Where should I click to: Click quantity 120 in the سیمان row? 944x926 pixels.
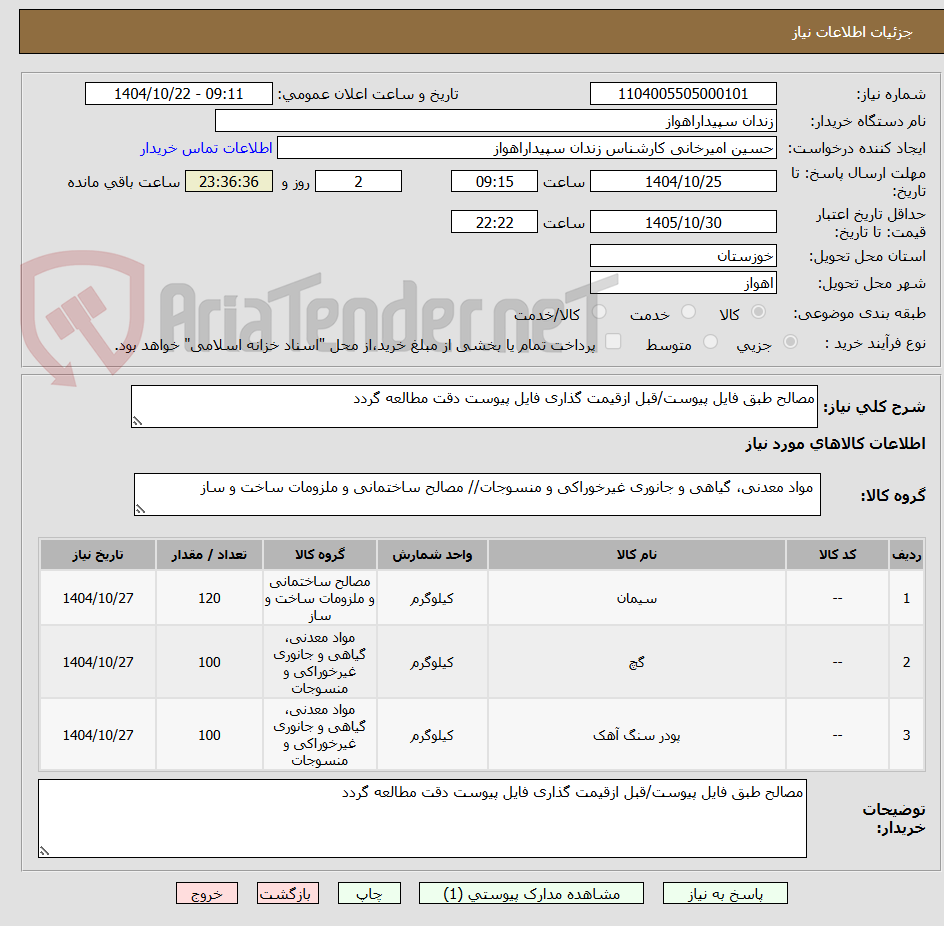pyautogui.click(x=210, y=598)
